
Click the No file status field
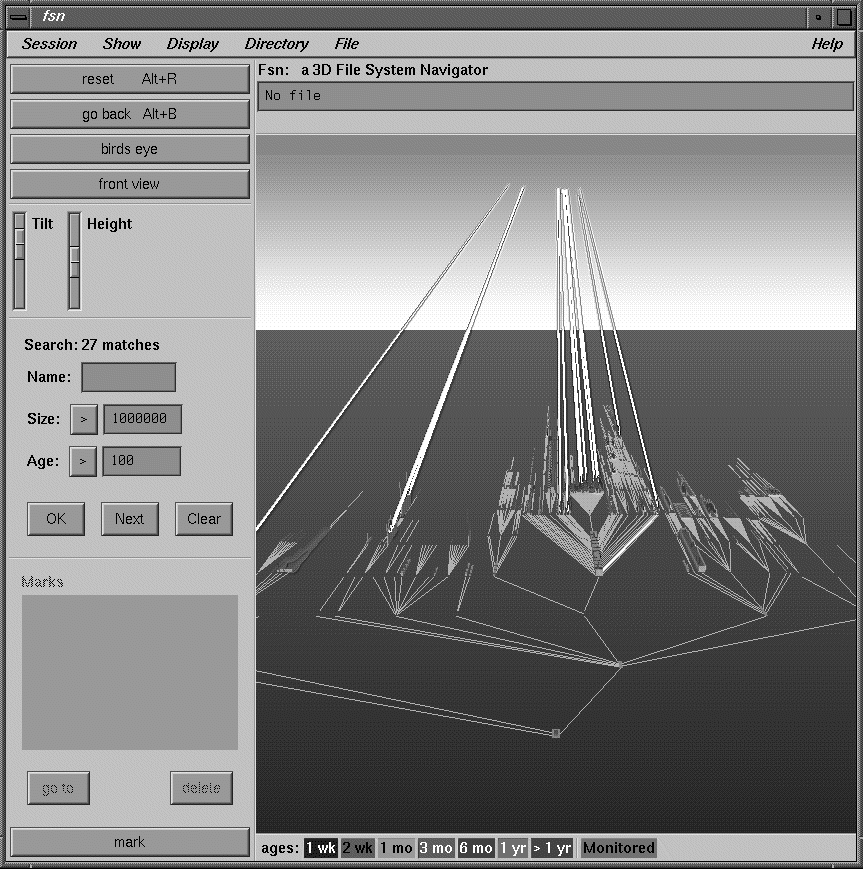click(x=555, y=96)
